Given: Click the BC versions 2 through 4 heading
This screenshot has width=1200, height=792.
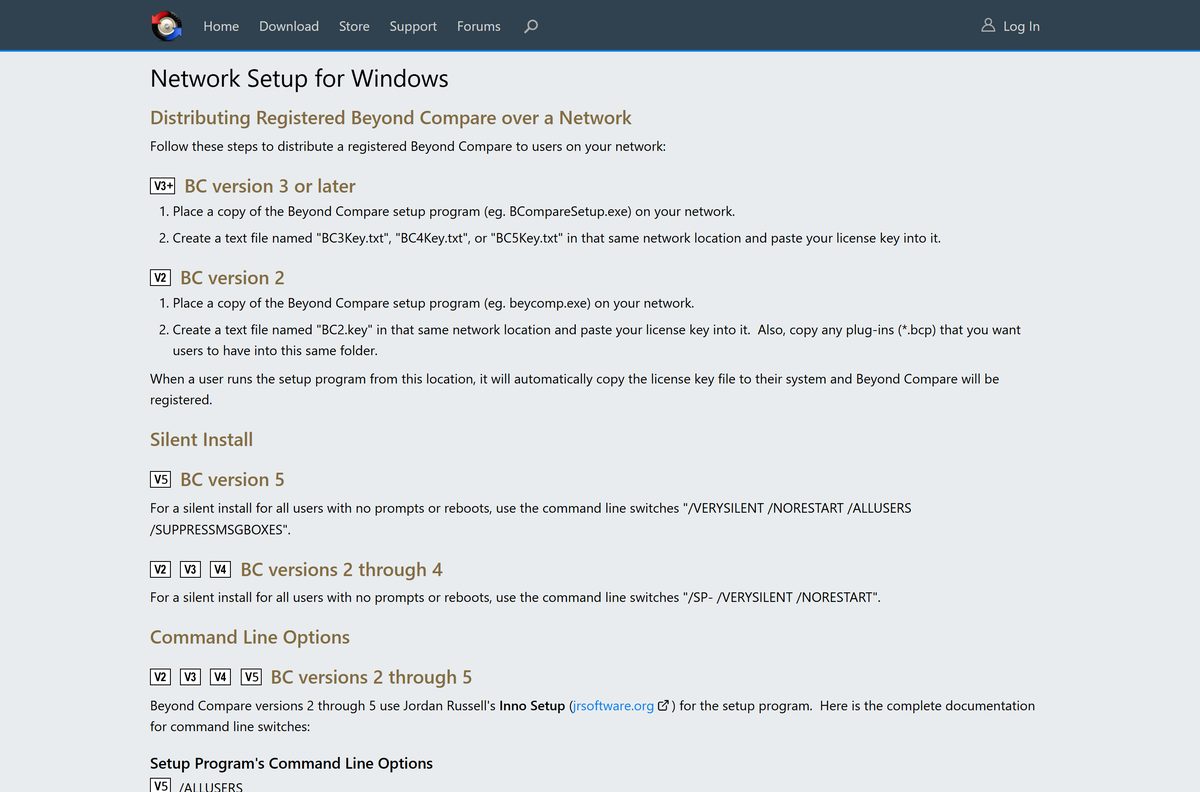Looking at the screenshot, I should [341, 570].
